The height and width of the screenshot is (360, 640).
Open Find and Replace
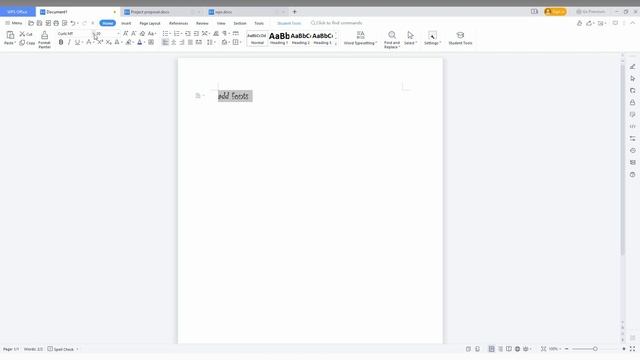coord(392,39)
